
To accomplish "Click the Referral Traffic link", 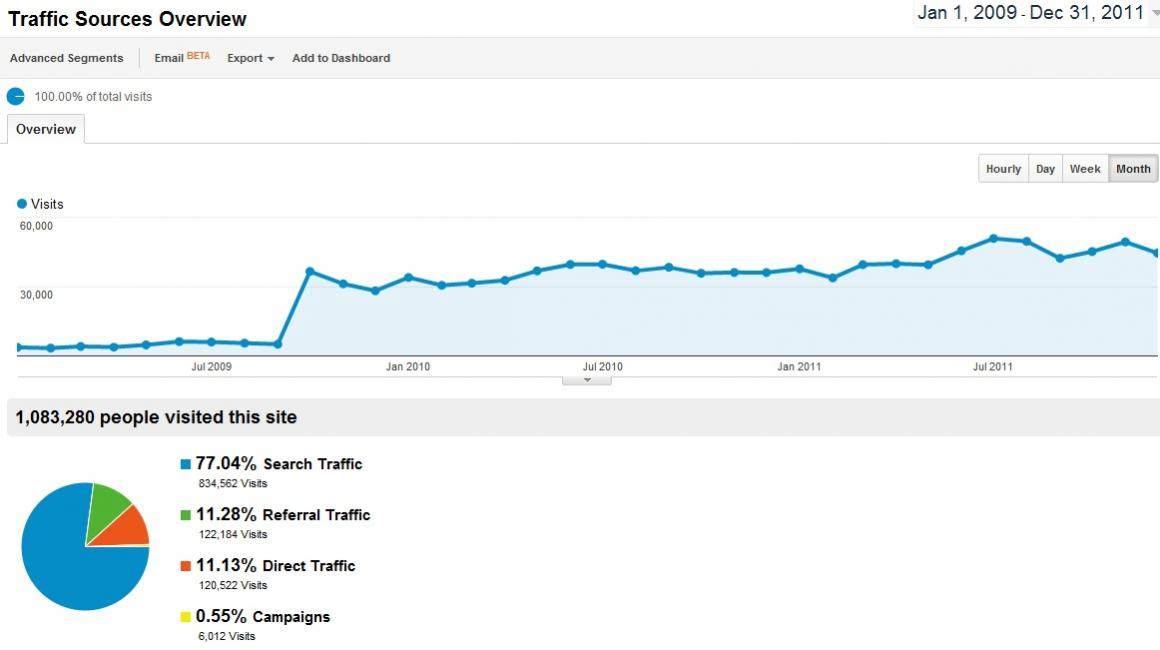I will [x=317, y=515].
